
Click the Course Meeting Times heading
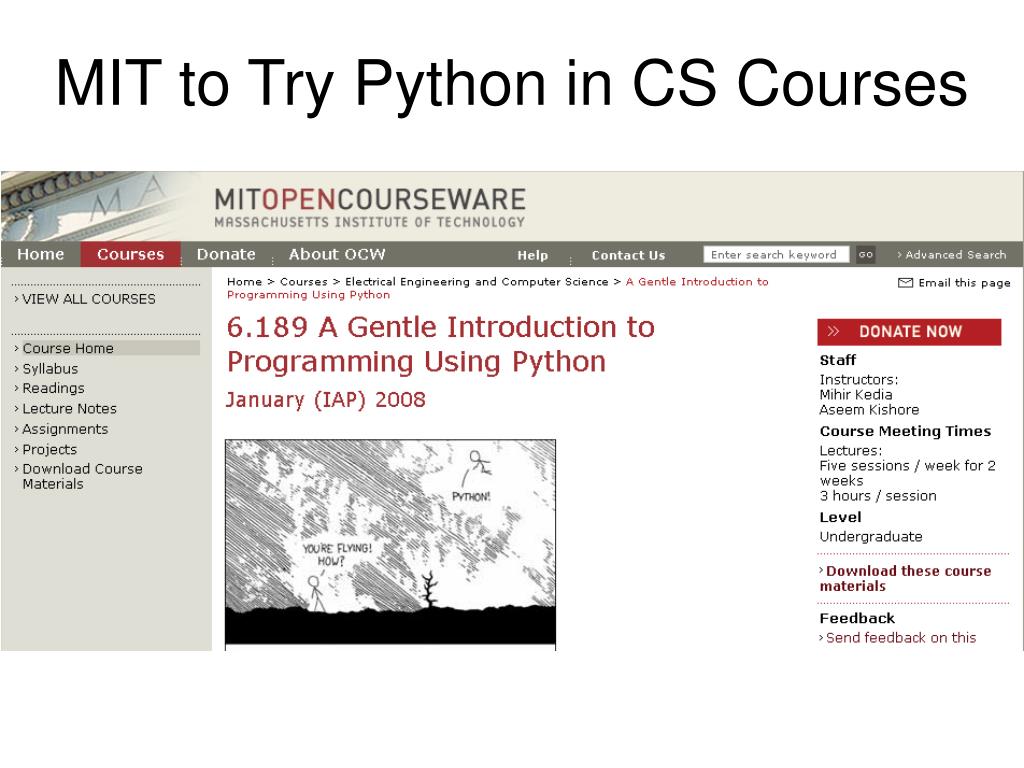905,431
